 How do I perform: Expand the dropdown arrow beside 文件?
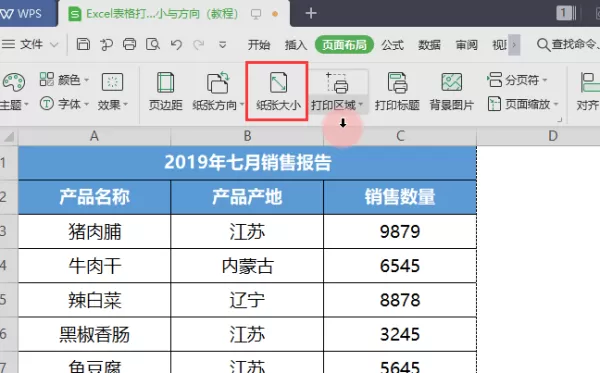coord(54,45)
